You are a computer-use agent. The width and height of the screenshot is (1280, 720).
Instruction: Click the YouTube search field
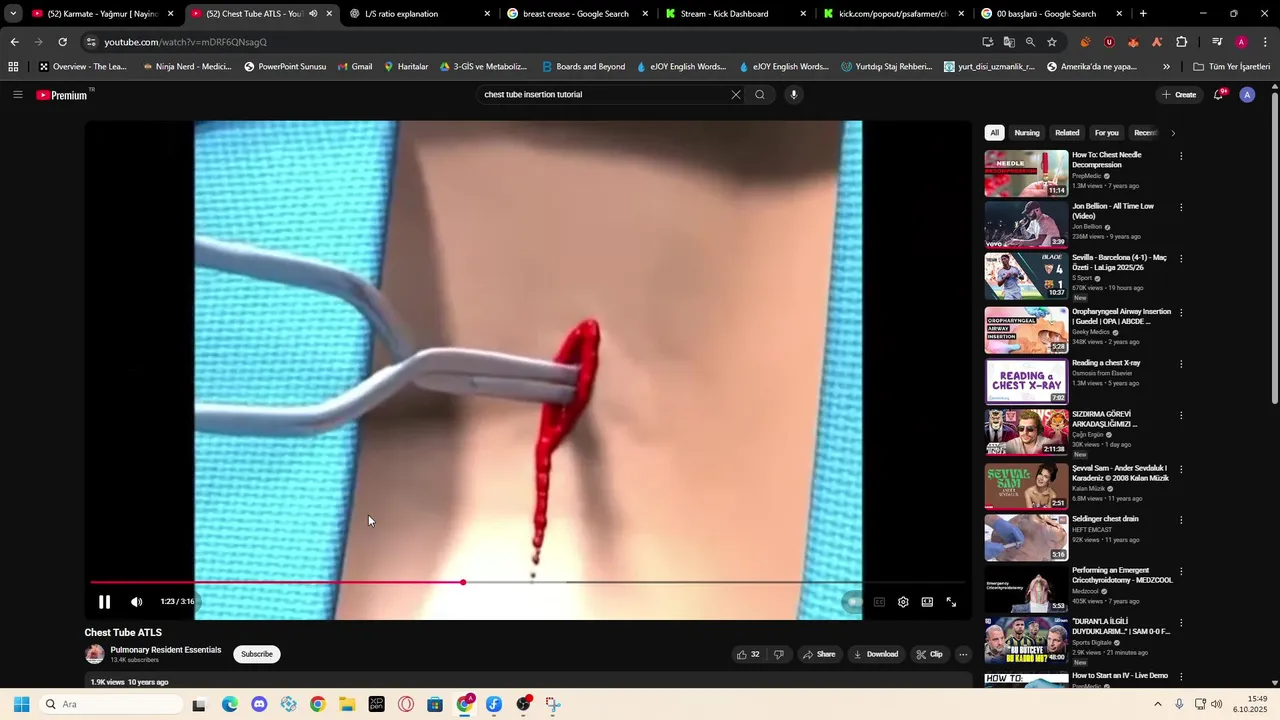[603, 95]
